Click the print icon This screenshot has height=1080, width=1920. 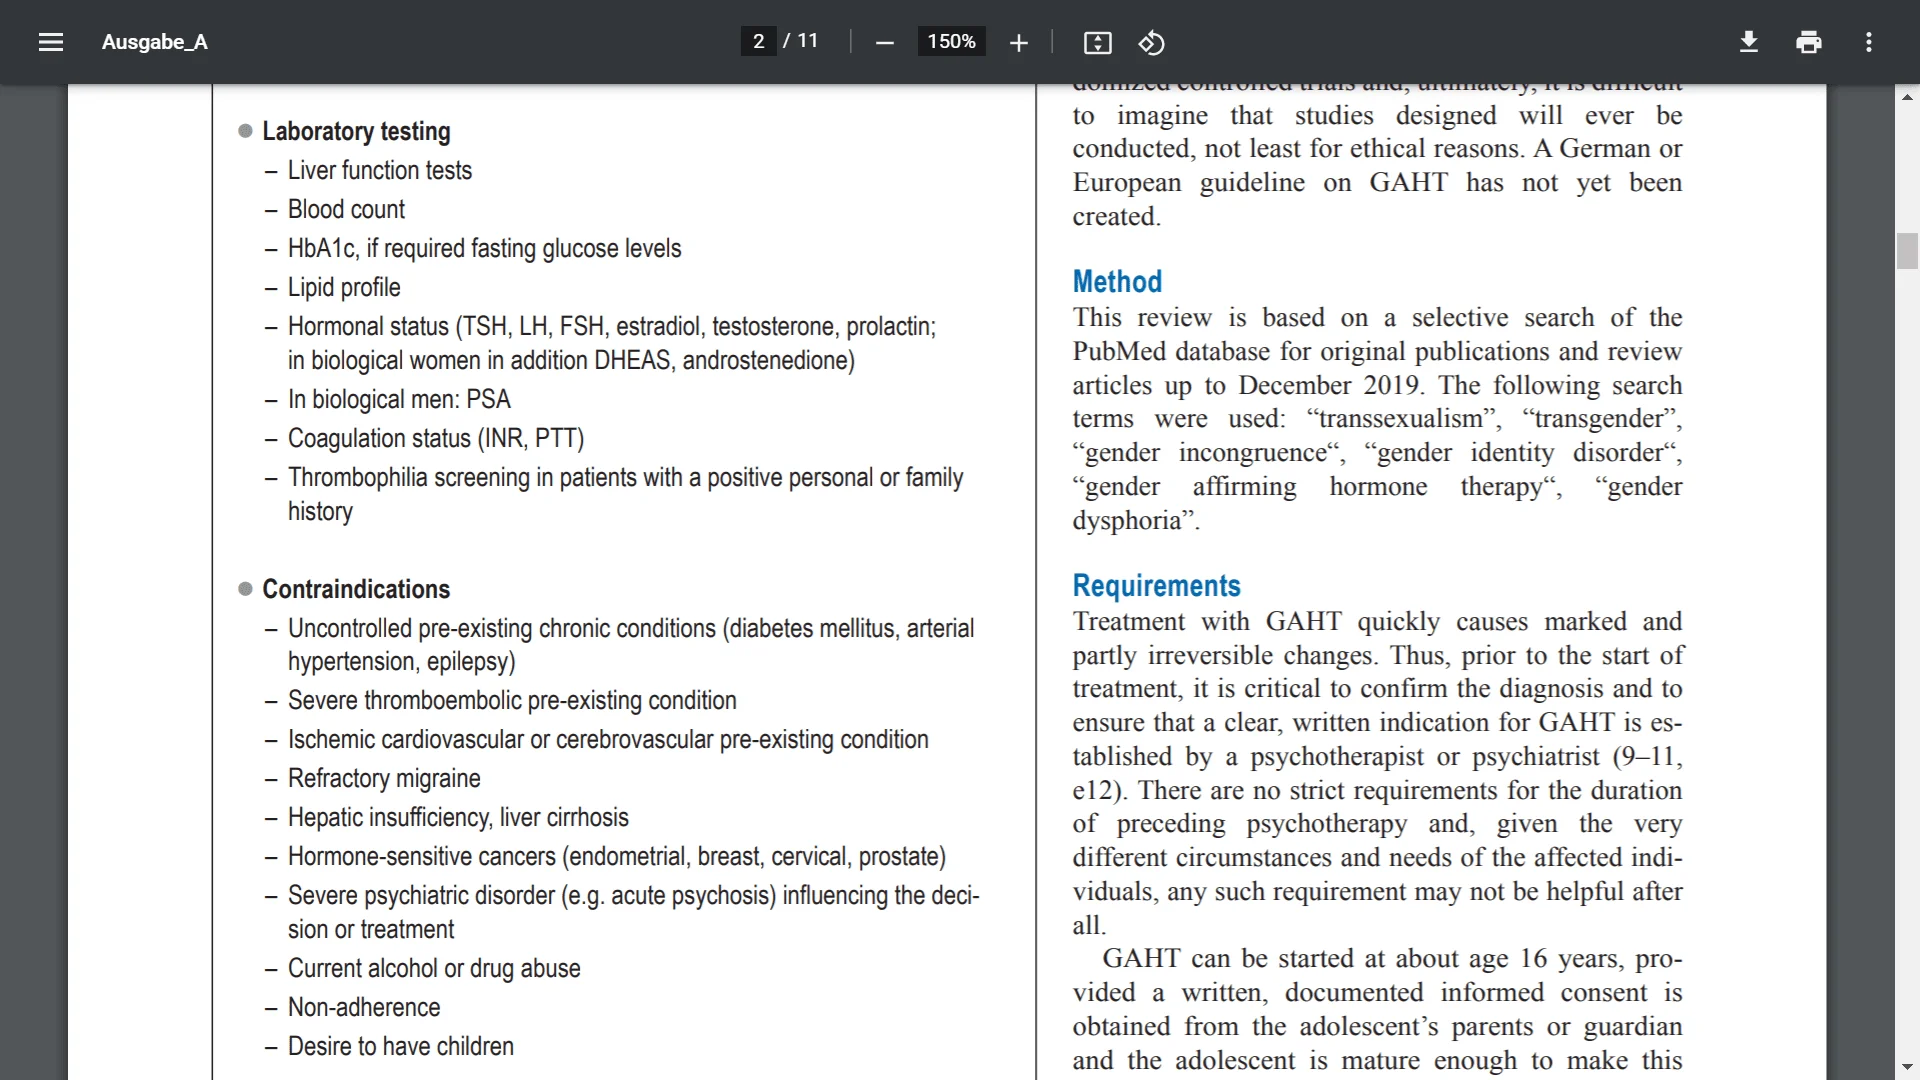click(1808, 42)
